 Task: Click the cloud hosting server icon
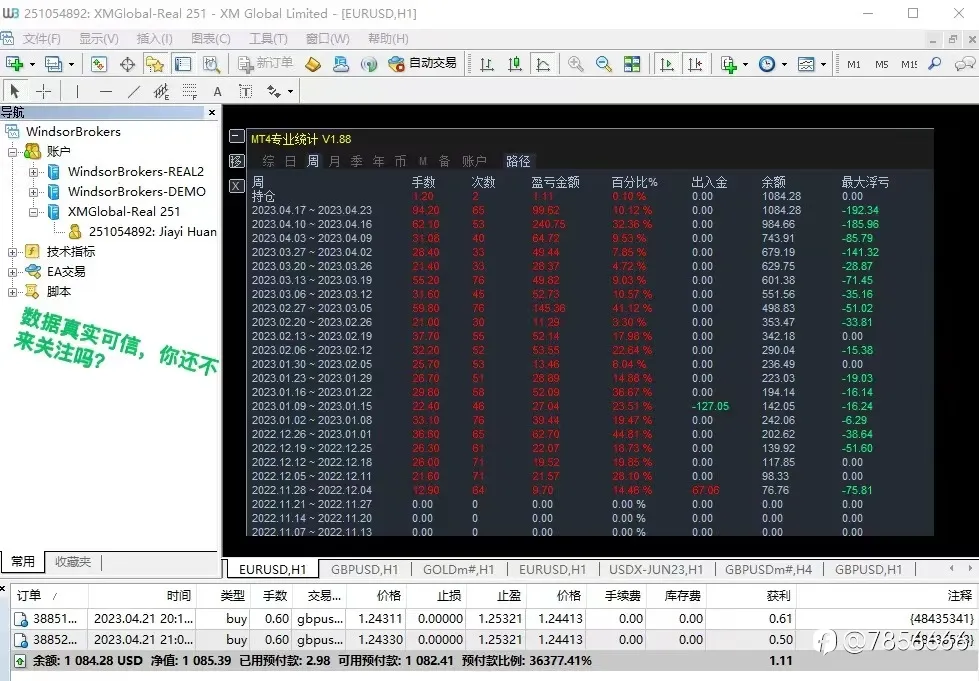341,64
